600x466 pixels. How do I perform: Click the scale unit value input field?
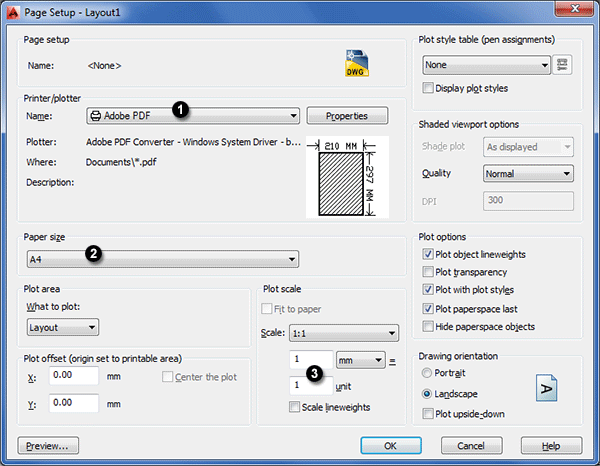pyautogui.click(x=311, y=386)
